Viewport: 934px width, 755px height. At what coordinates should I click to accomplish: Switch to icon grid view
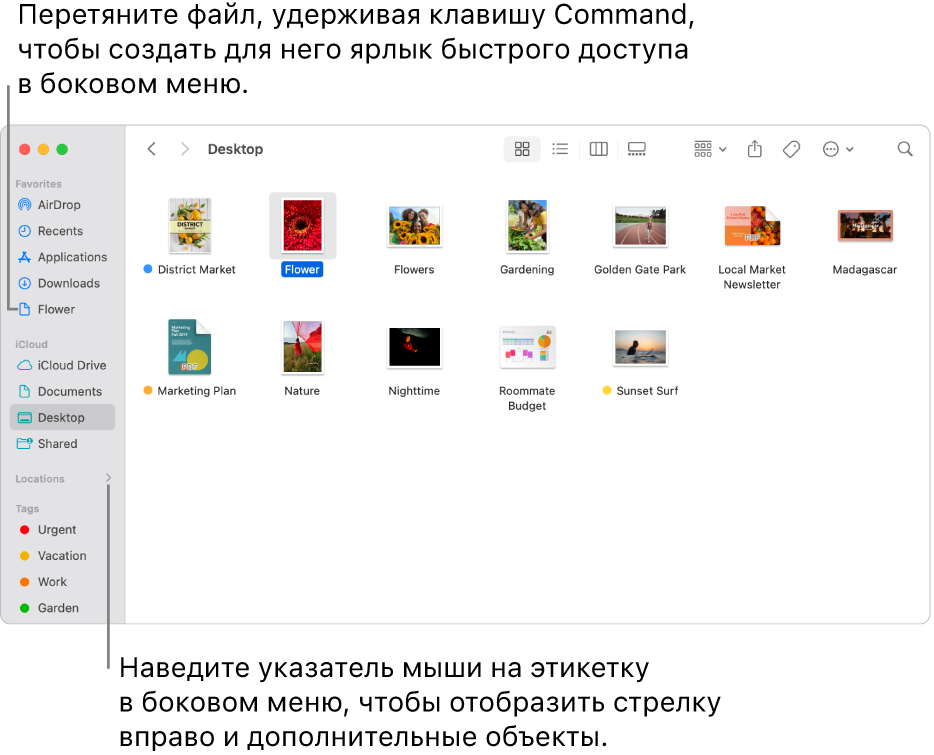click(522, 149)
